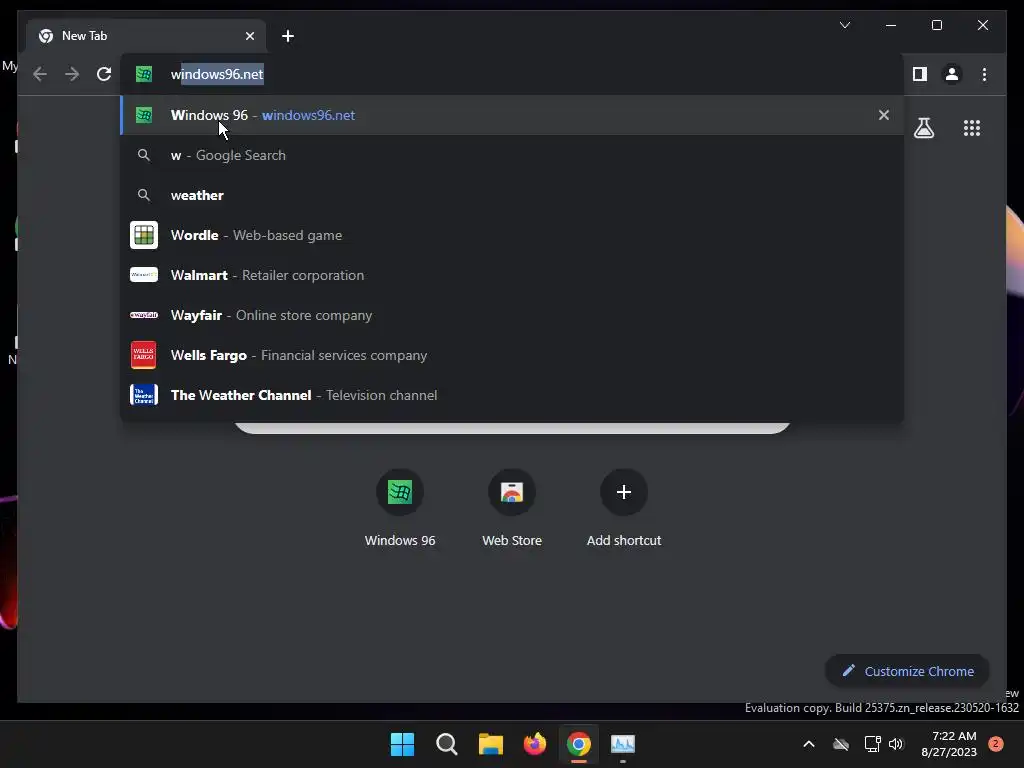This screenshot has width=1024, height=768.
Task: Open File Explorer from the taskbar
Action: [x=490, y=744]
